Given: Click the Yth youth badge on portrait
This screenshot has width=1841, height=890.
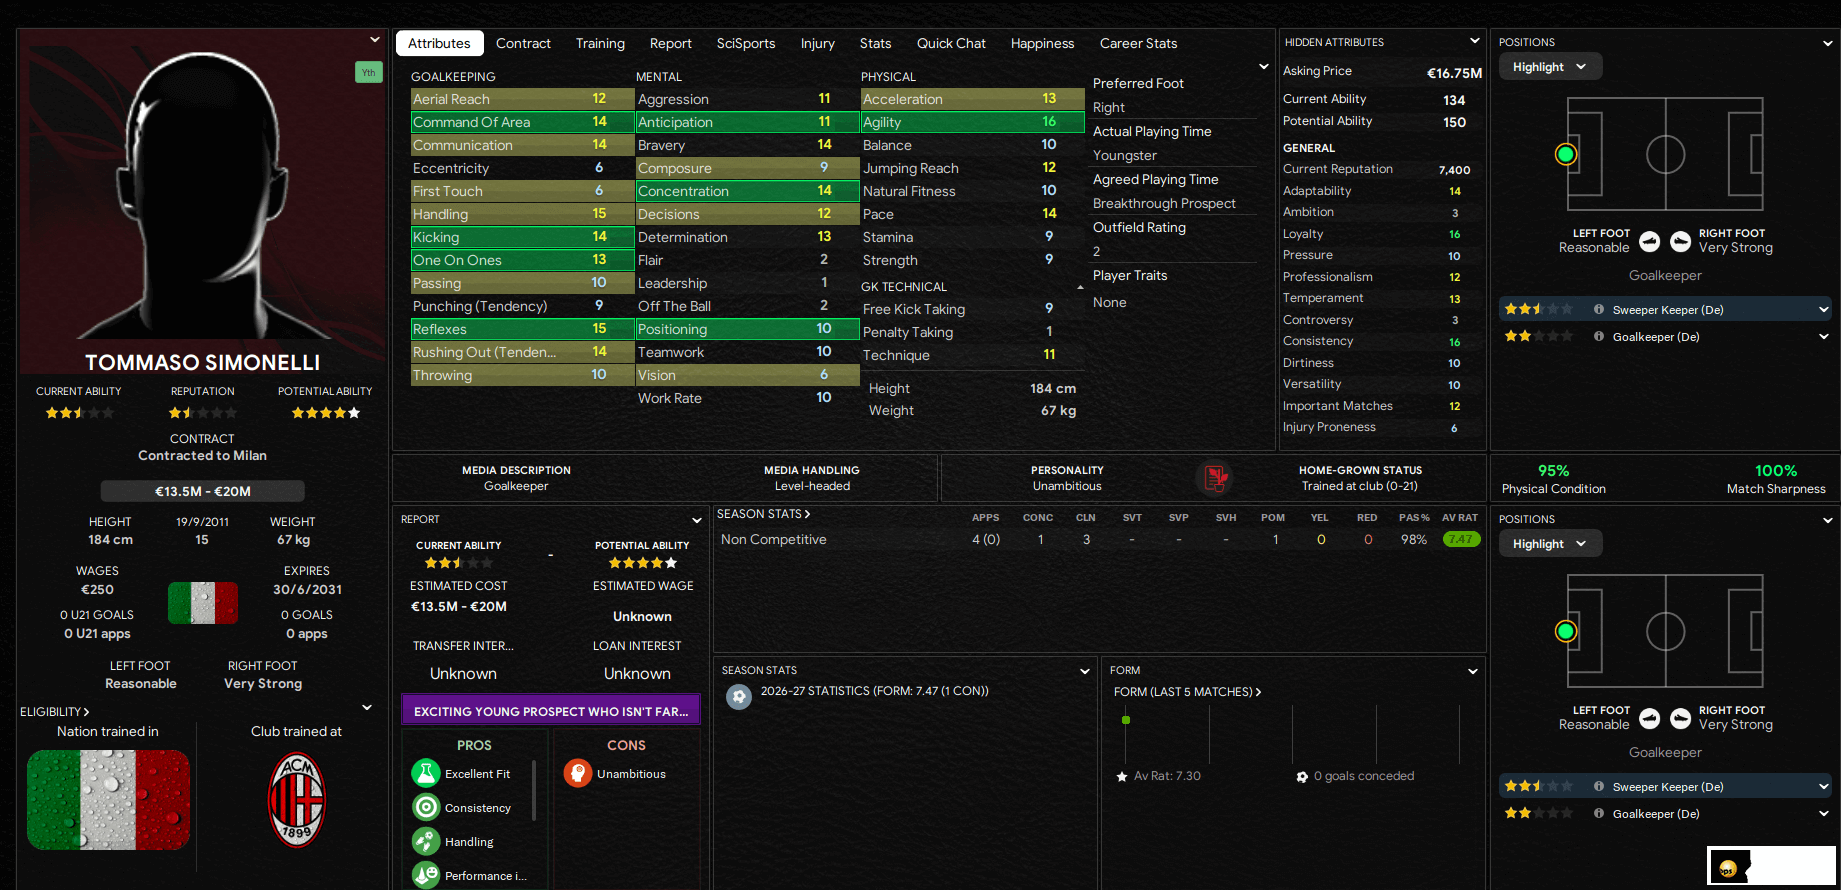Looking at the screenshot, I should 368,72.
